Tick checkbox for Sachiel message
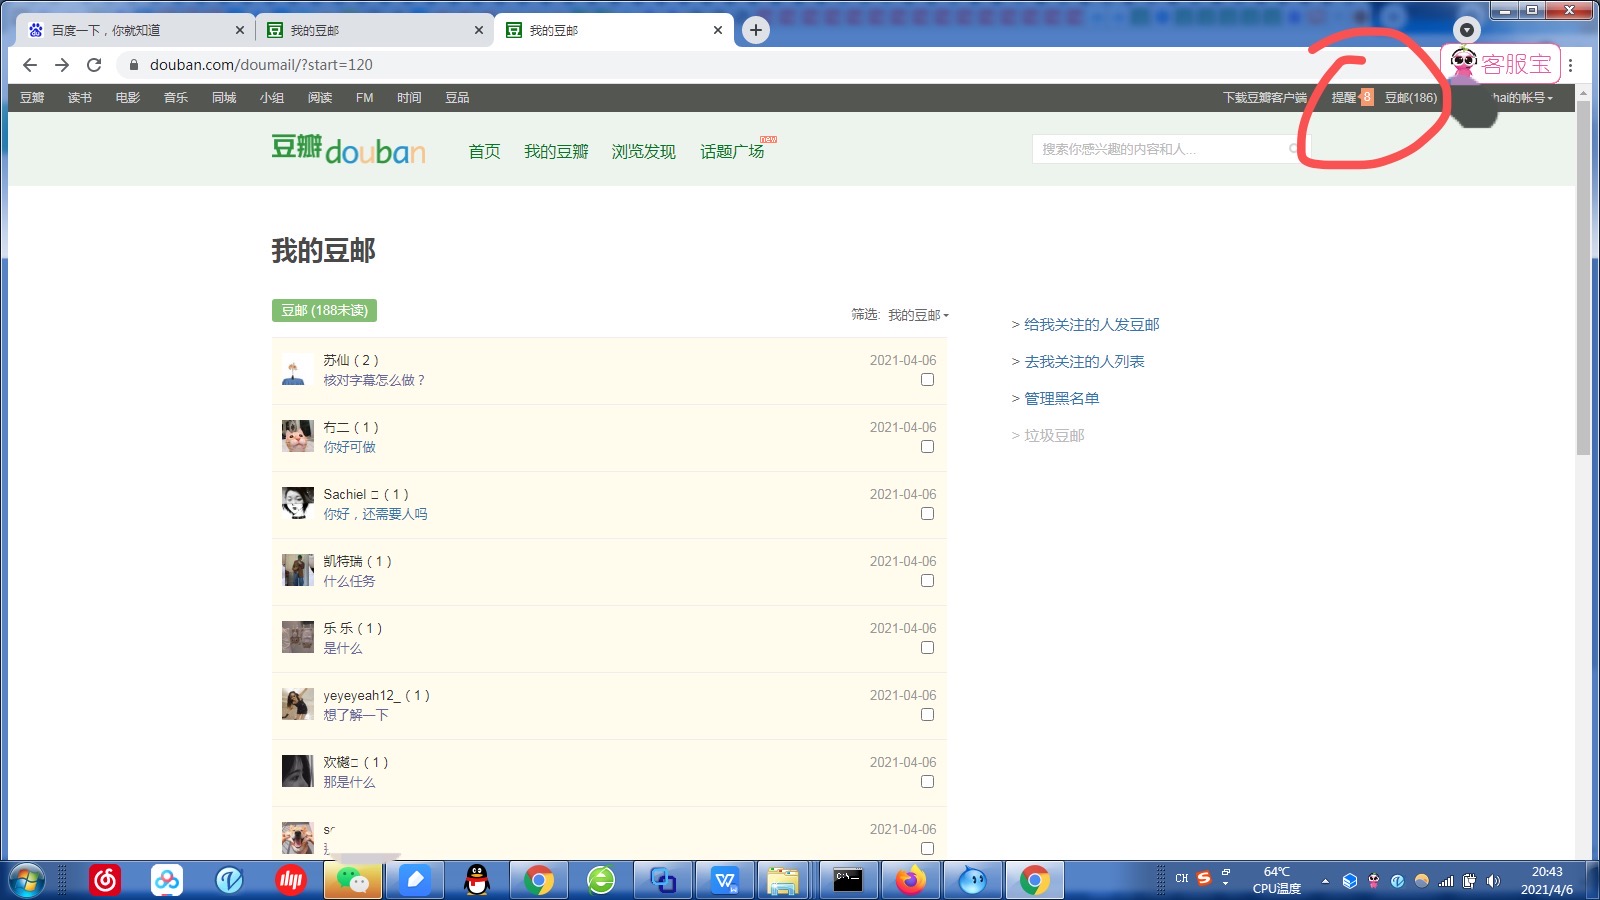 [x=927, y=514]
